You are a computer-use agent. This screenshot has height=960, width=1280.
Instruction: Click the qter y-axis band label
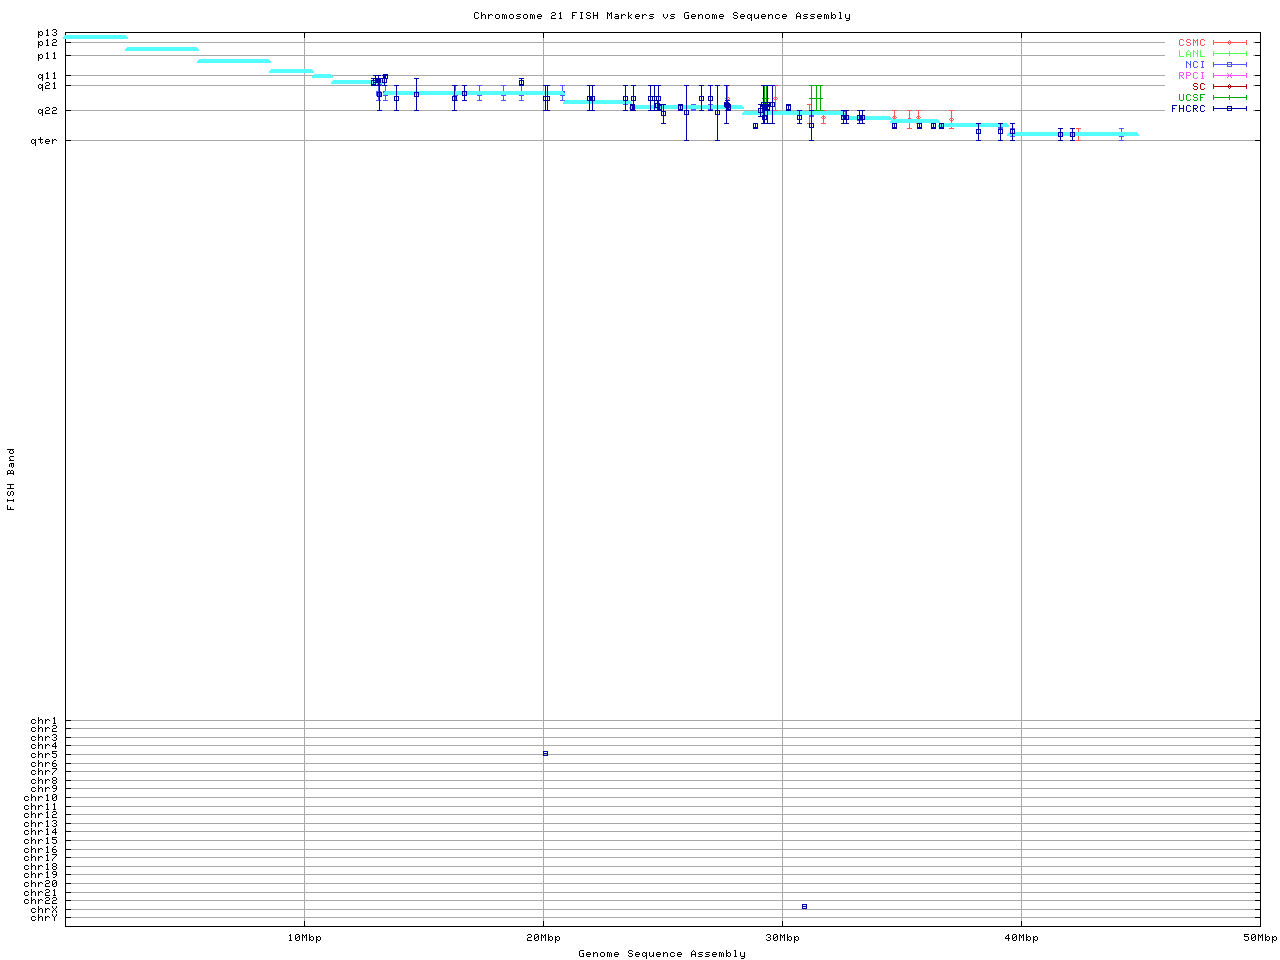43,141
